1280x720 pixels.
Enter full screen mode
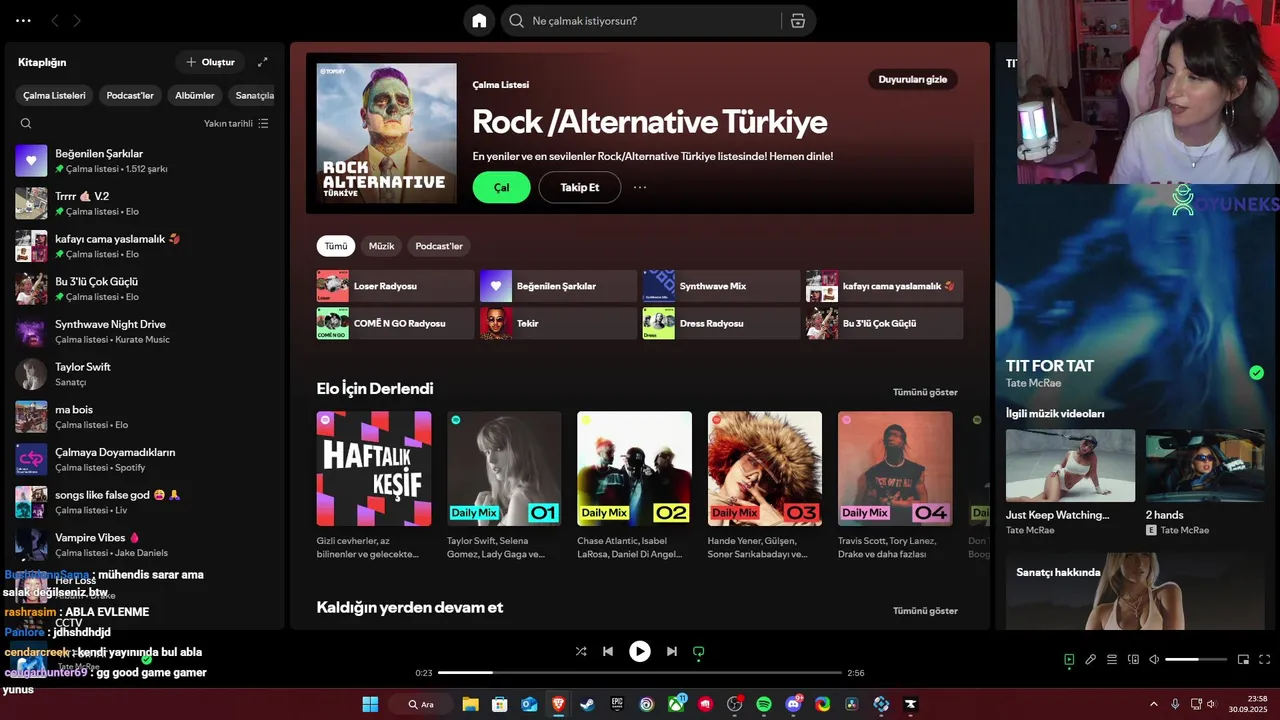point(1265,660)
